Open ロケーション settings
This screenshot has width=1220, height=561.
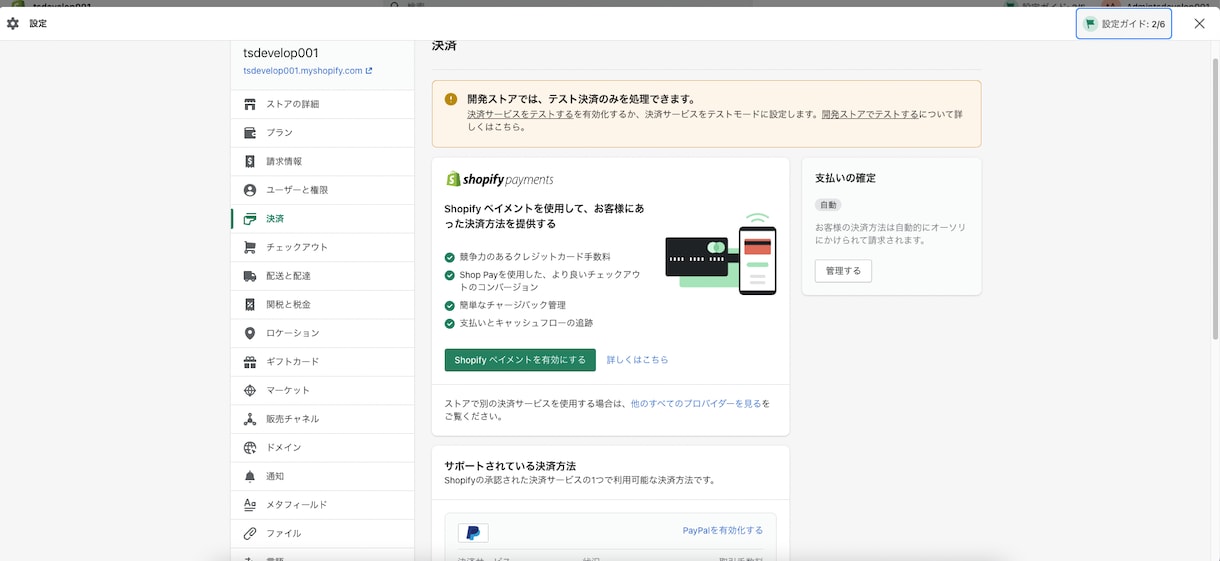322,333
